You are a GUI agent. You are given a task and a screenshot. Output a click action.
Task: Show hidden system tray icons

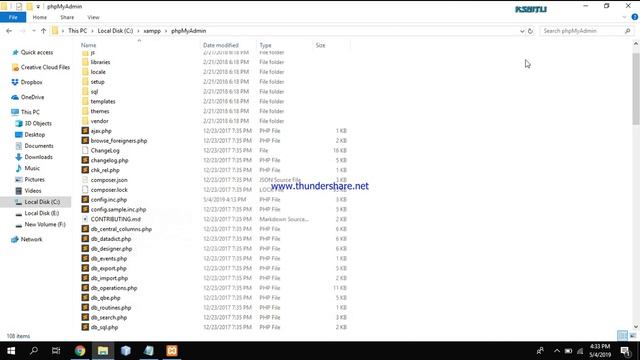point(557,351)
